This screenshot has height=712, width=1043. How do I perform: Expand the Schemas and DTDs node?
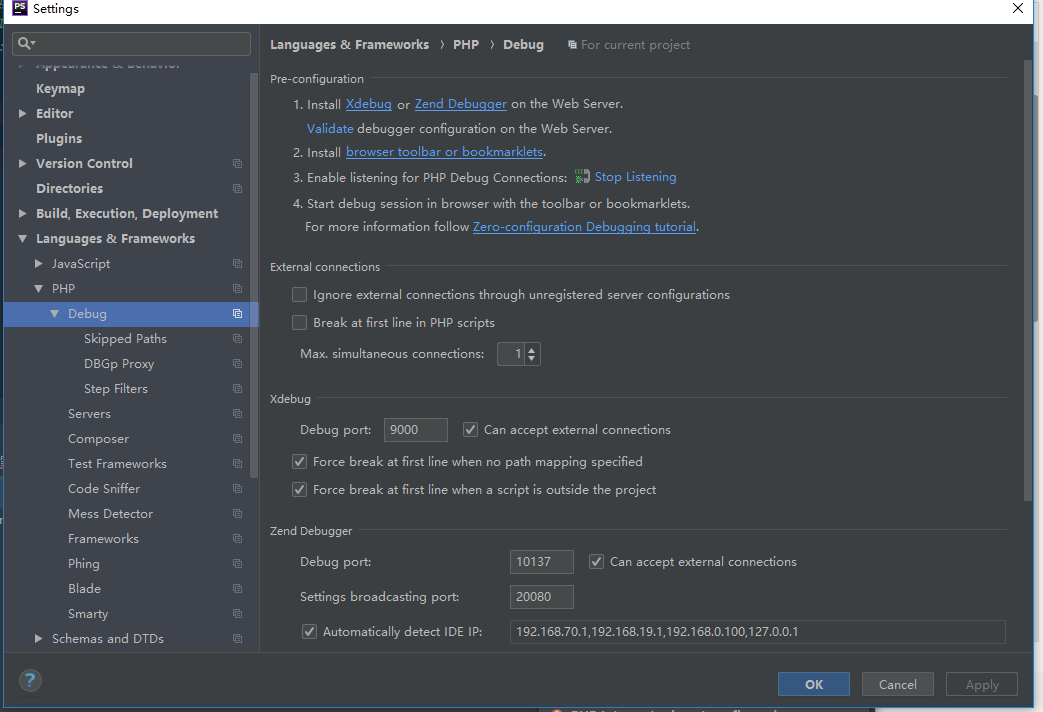pyautogui.click(x=39, y=639)
